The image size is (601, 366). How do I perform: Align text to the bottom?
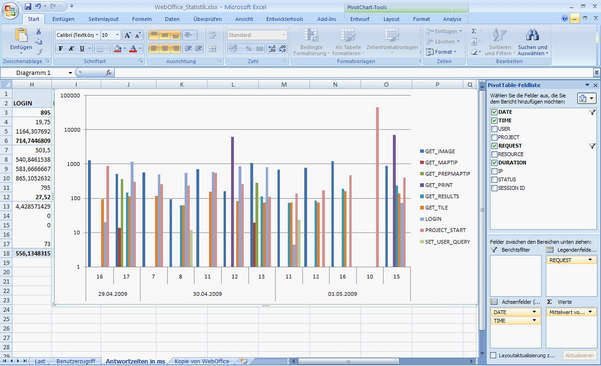tap(175, 35)
